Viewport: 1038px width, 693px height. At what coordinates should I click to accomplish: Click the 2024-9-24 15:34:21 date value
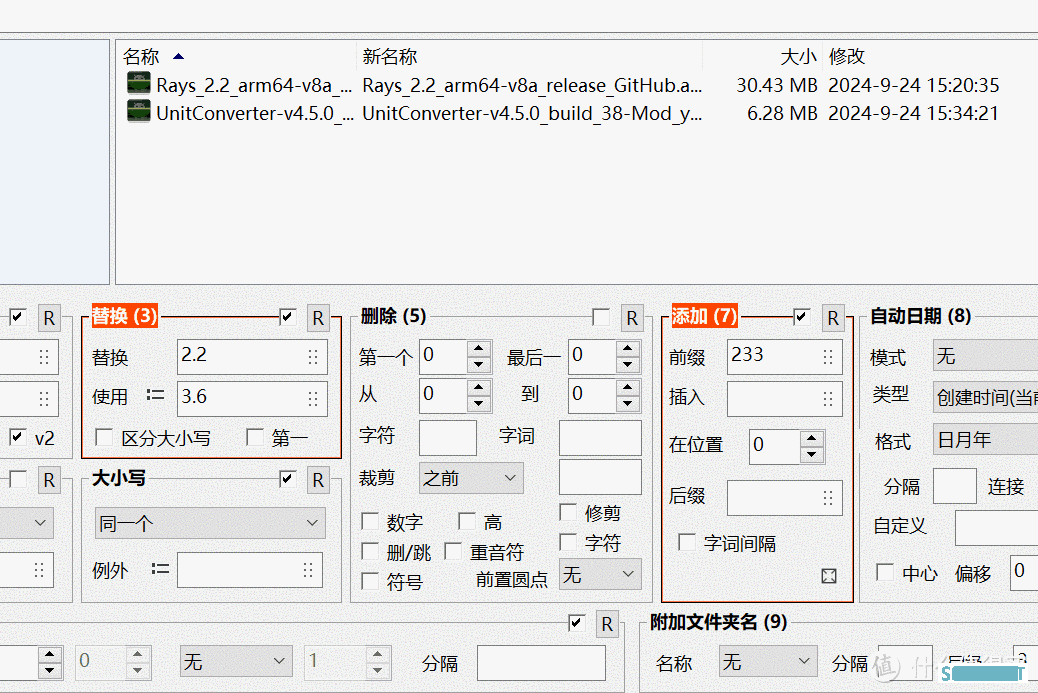pos(914,113)
